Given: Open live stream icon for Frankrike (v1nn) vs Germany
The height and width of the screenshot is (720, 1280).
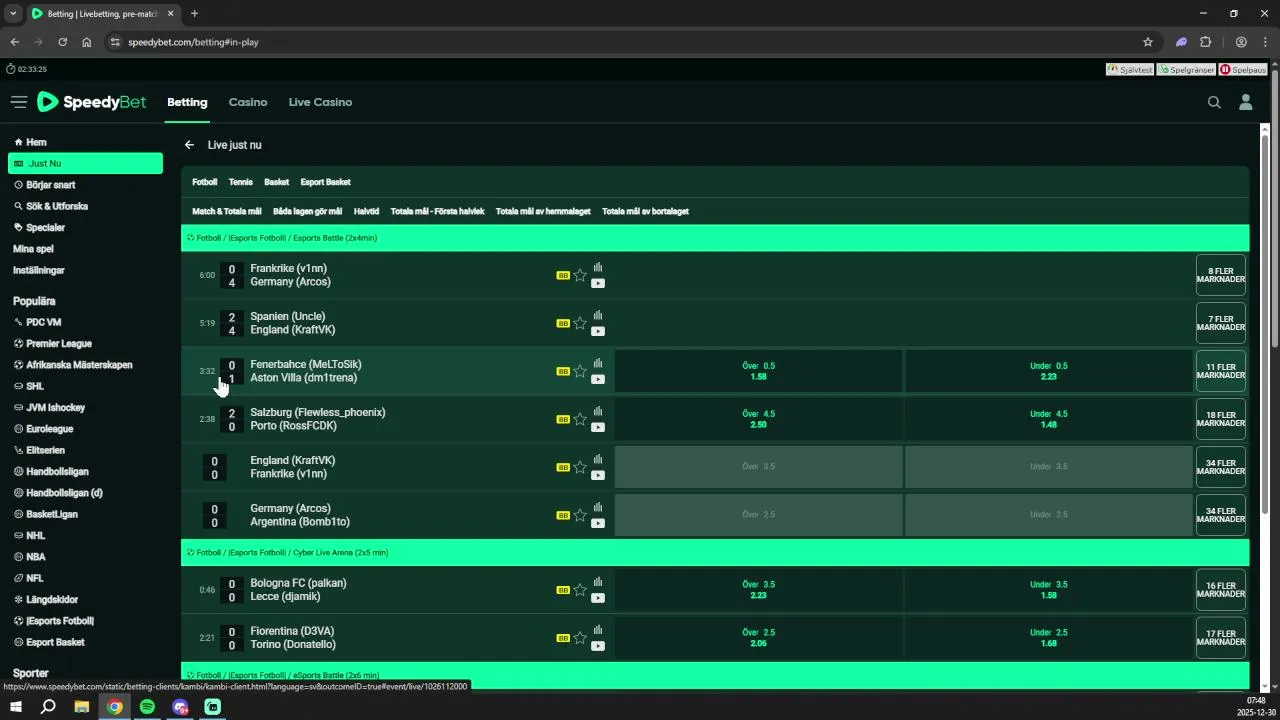Looking at the screenshot, I should (598, 283).
